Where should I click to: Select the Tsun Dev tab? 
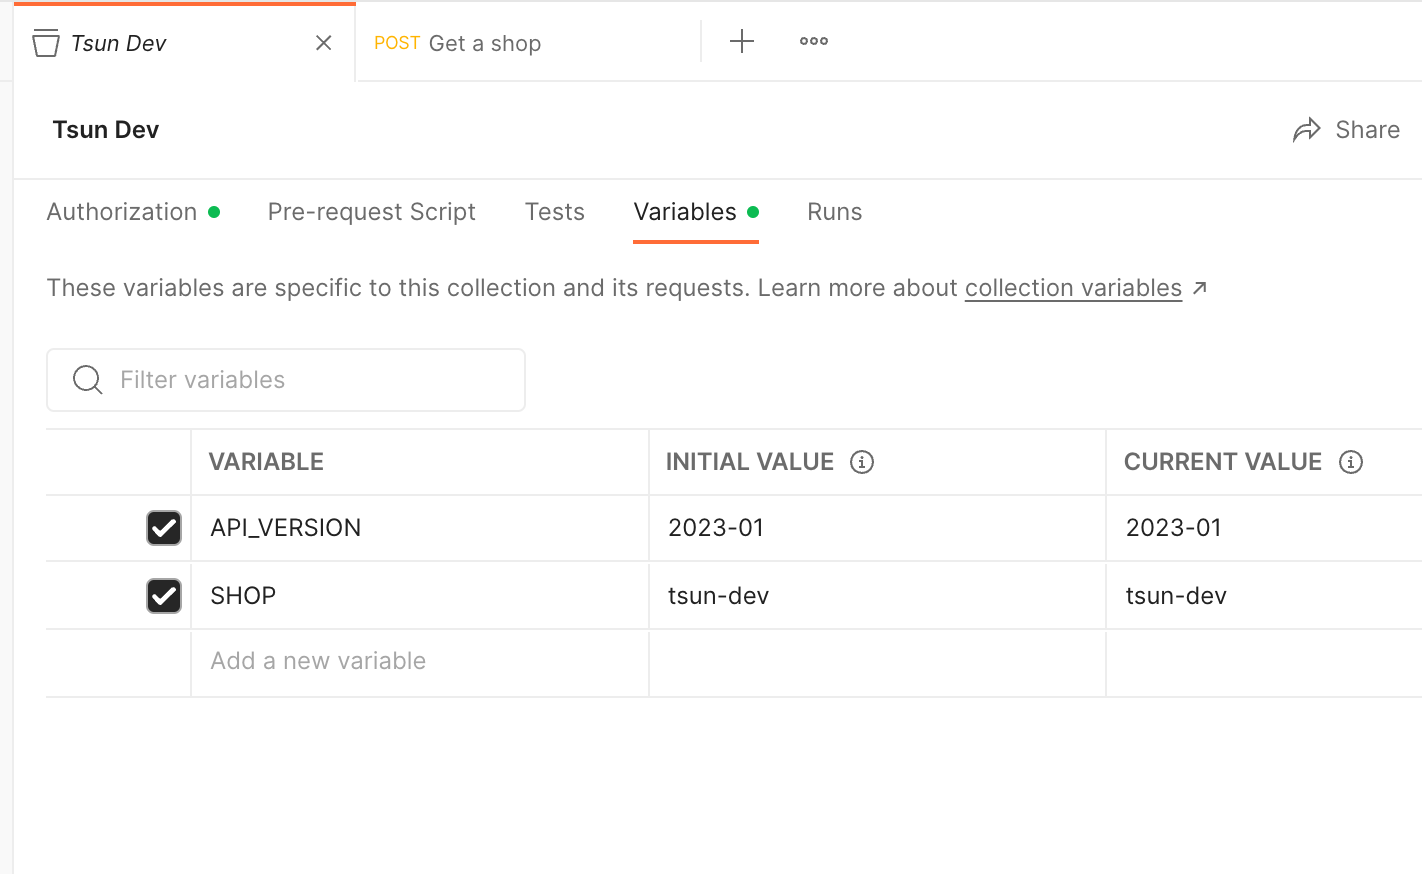(x=184, y=43)
